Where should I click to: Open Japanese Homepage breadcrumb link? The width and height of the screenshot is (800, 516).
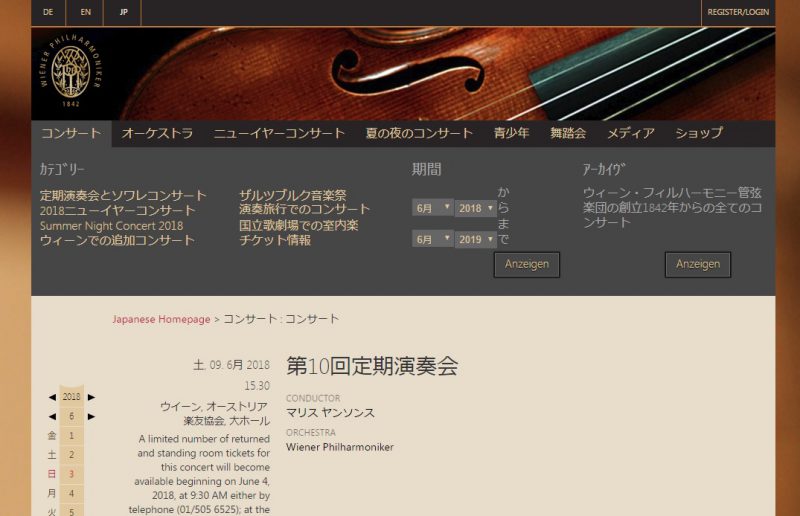coord(161,320)
